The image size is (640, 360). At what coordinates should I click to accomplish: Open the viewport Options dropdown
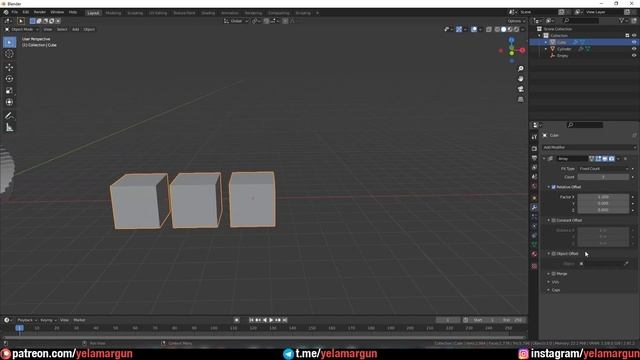pos(516,21)
